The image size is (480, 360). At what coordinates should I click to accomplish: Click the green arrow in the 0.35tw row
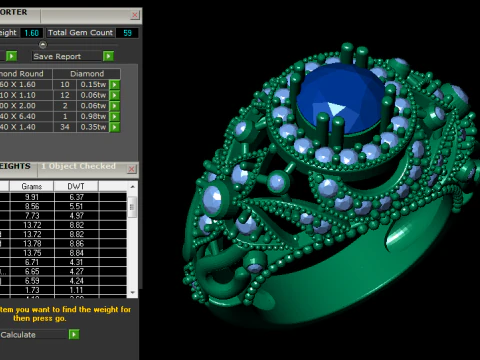[x=114, y=127]
